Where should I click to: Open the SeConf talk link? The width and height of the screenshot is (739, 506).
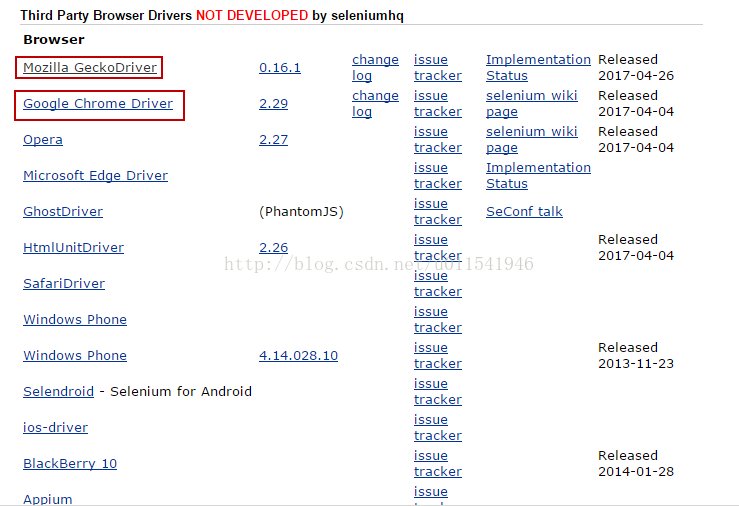[524, 212]
